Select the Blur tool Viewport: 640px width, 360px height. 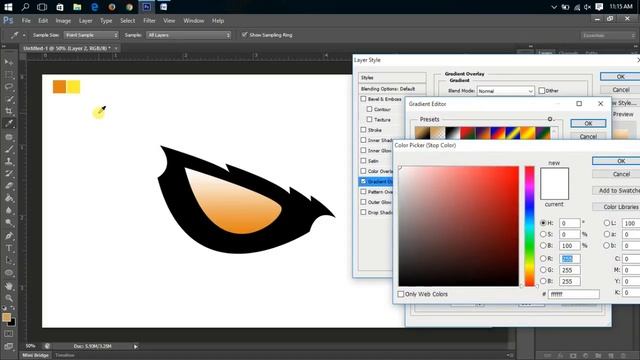tap(9, 211)
